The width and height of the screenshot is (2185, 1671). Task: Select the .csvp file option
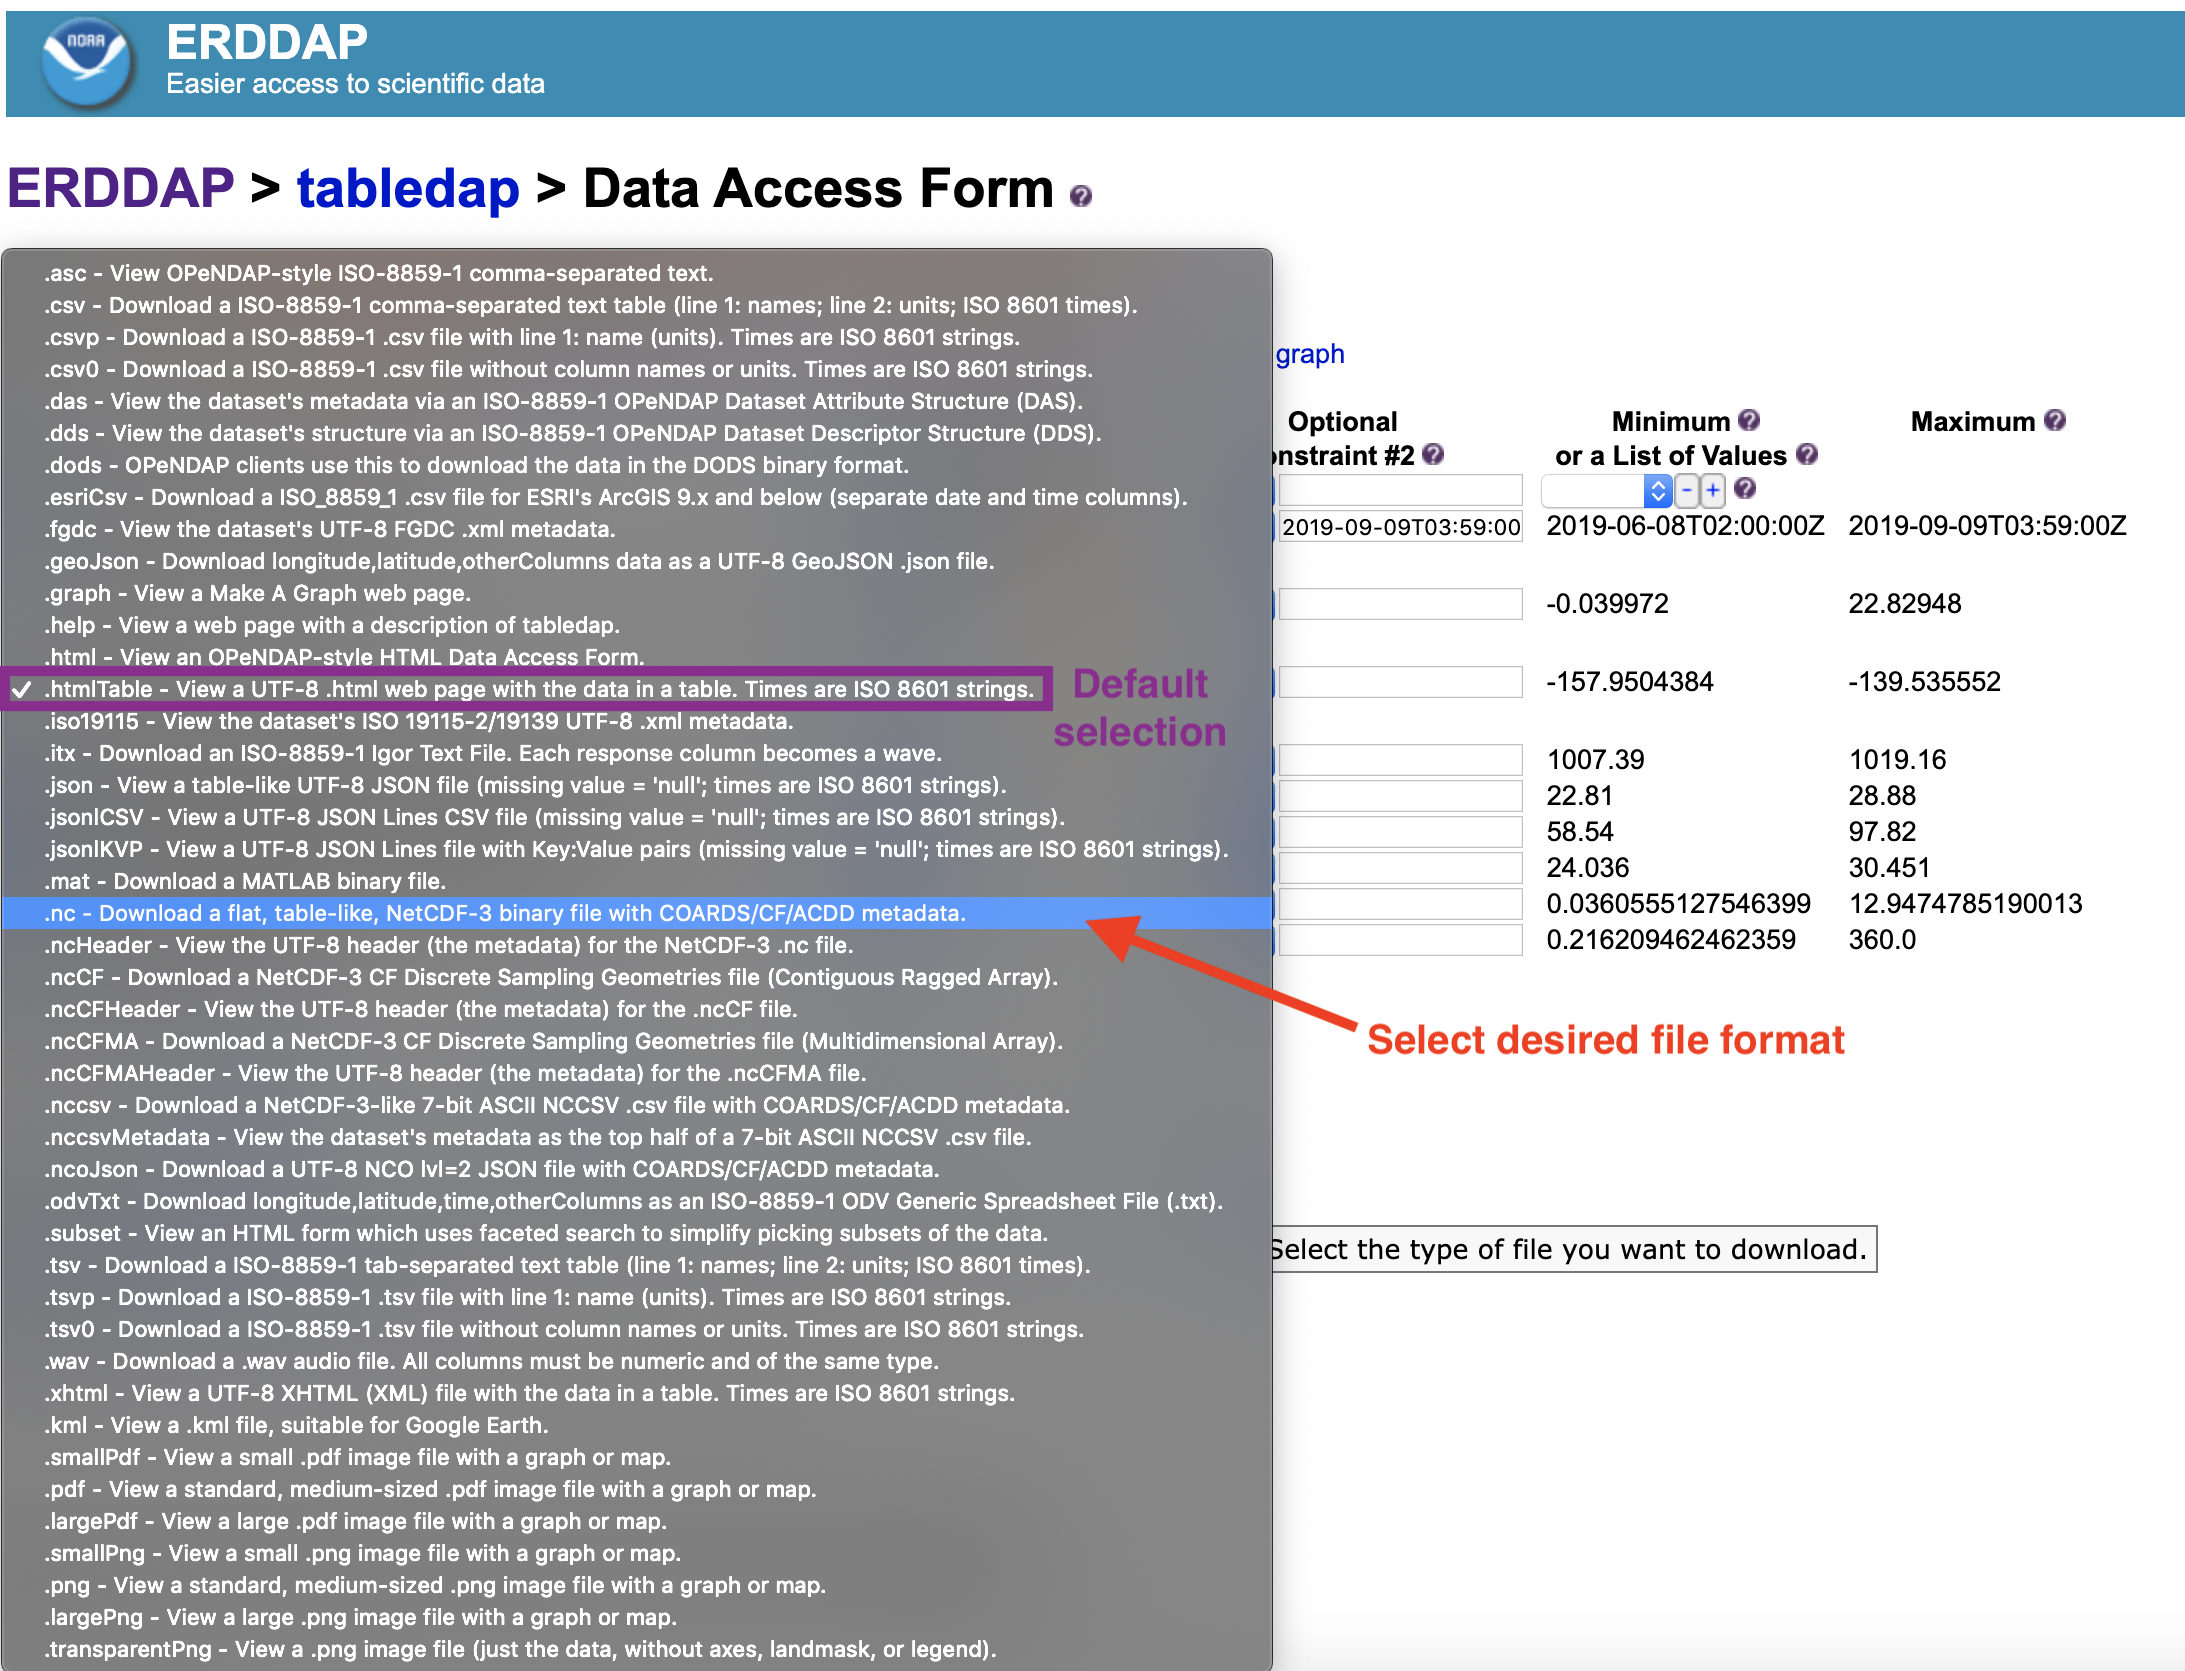tap(636, 337)
